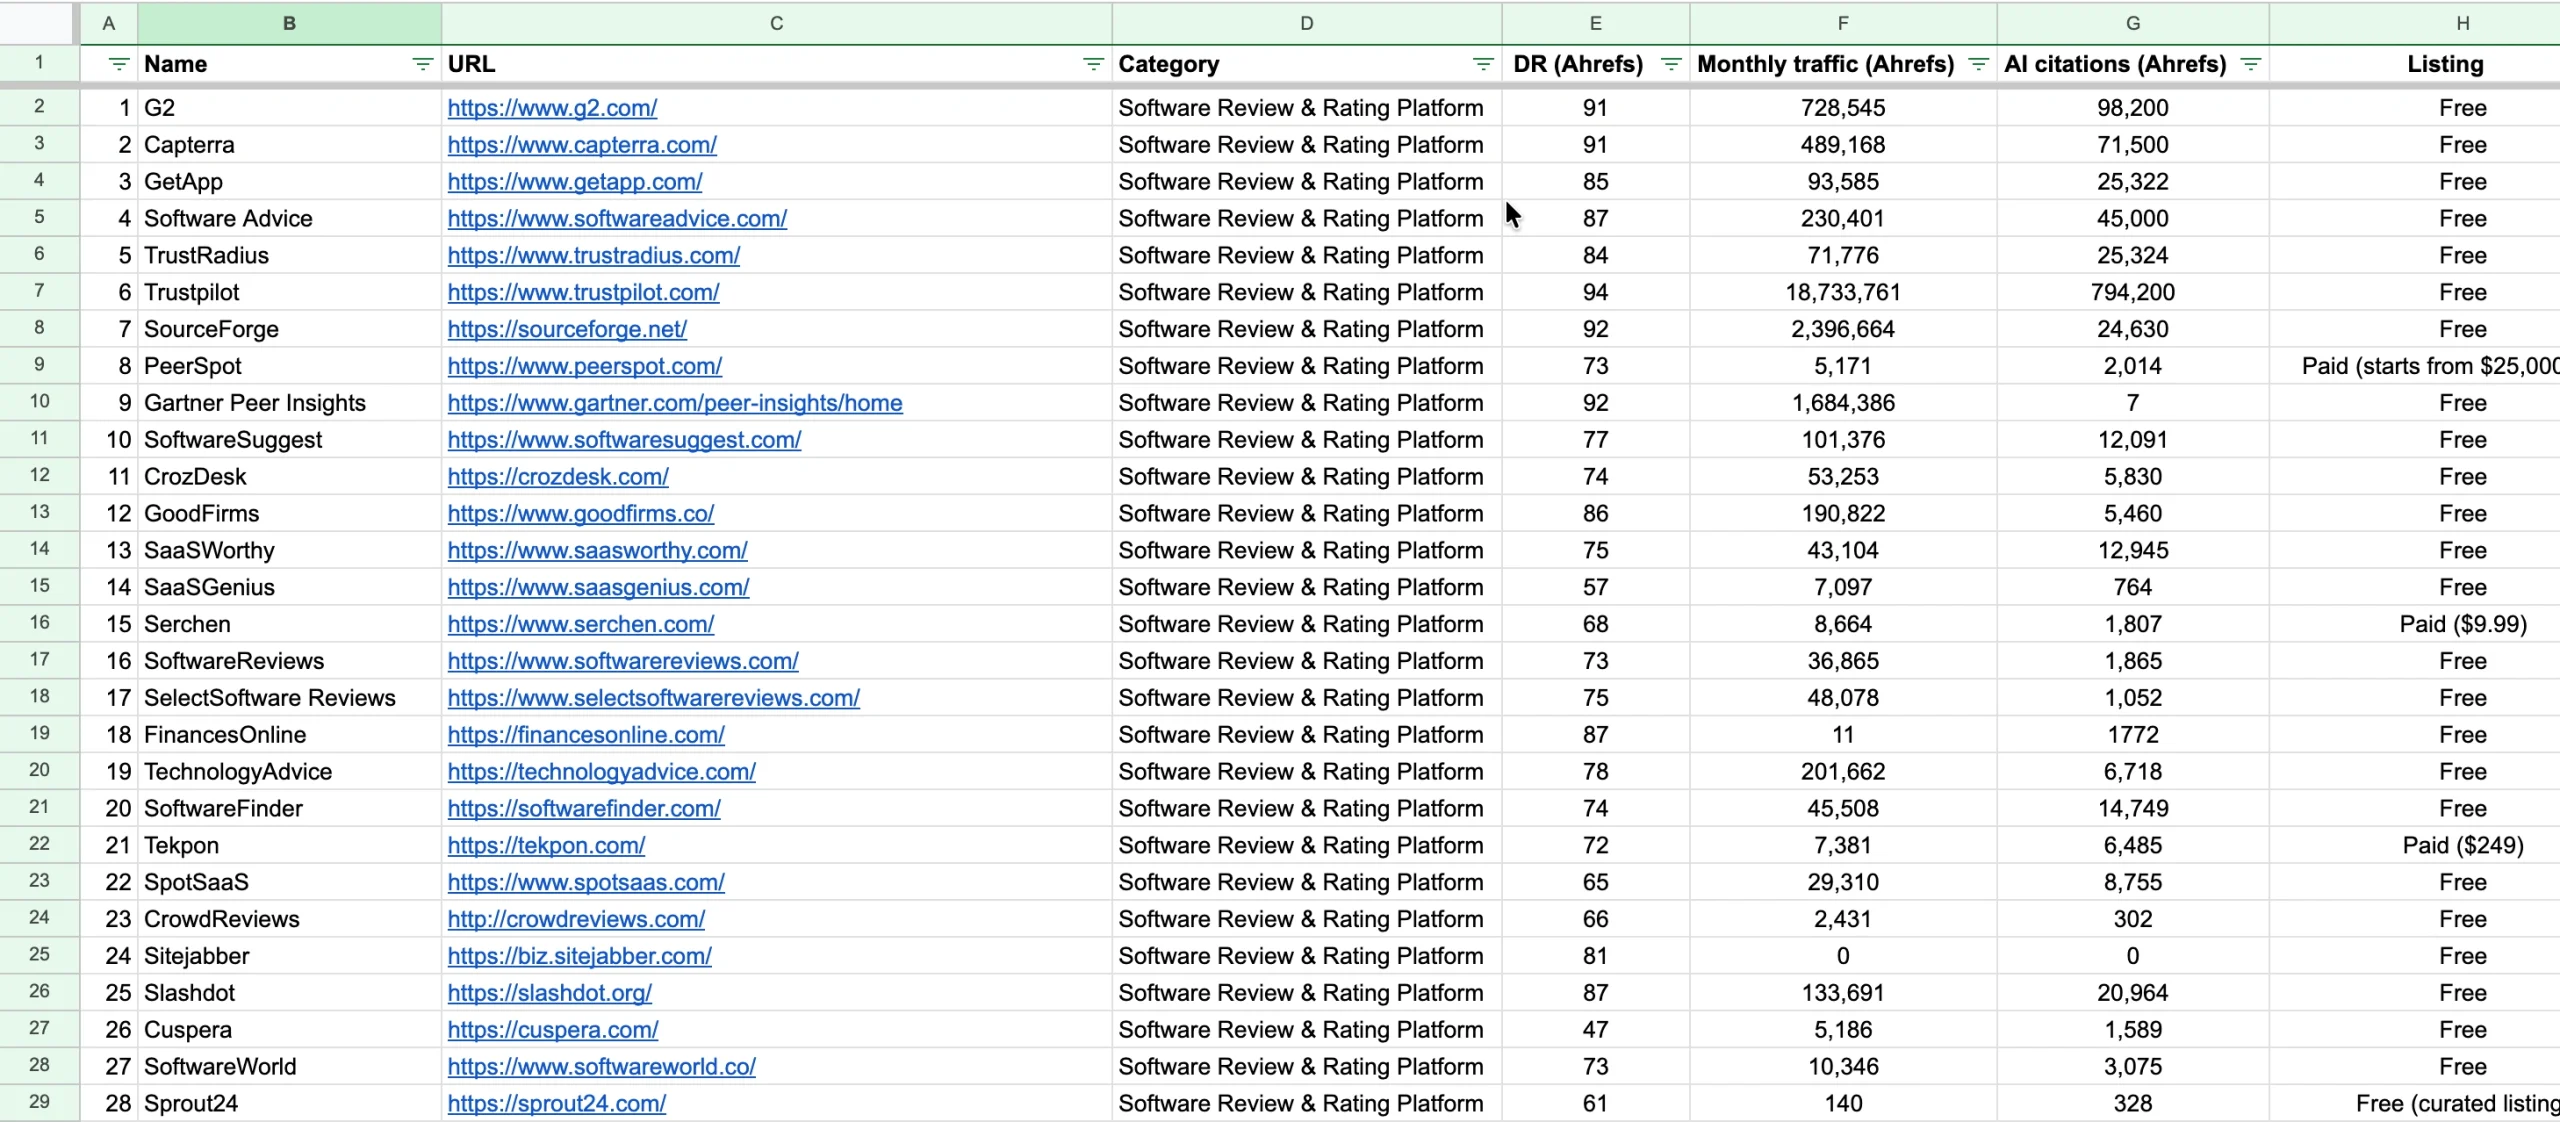Screen dimensions: 2560x1122
Task: Open the tekpon.com link
Action: [x=546, y=847]
